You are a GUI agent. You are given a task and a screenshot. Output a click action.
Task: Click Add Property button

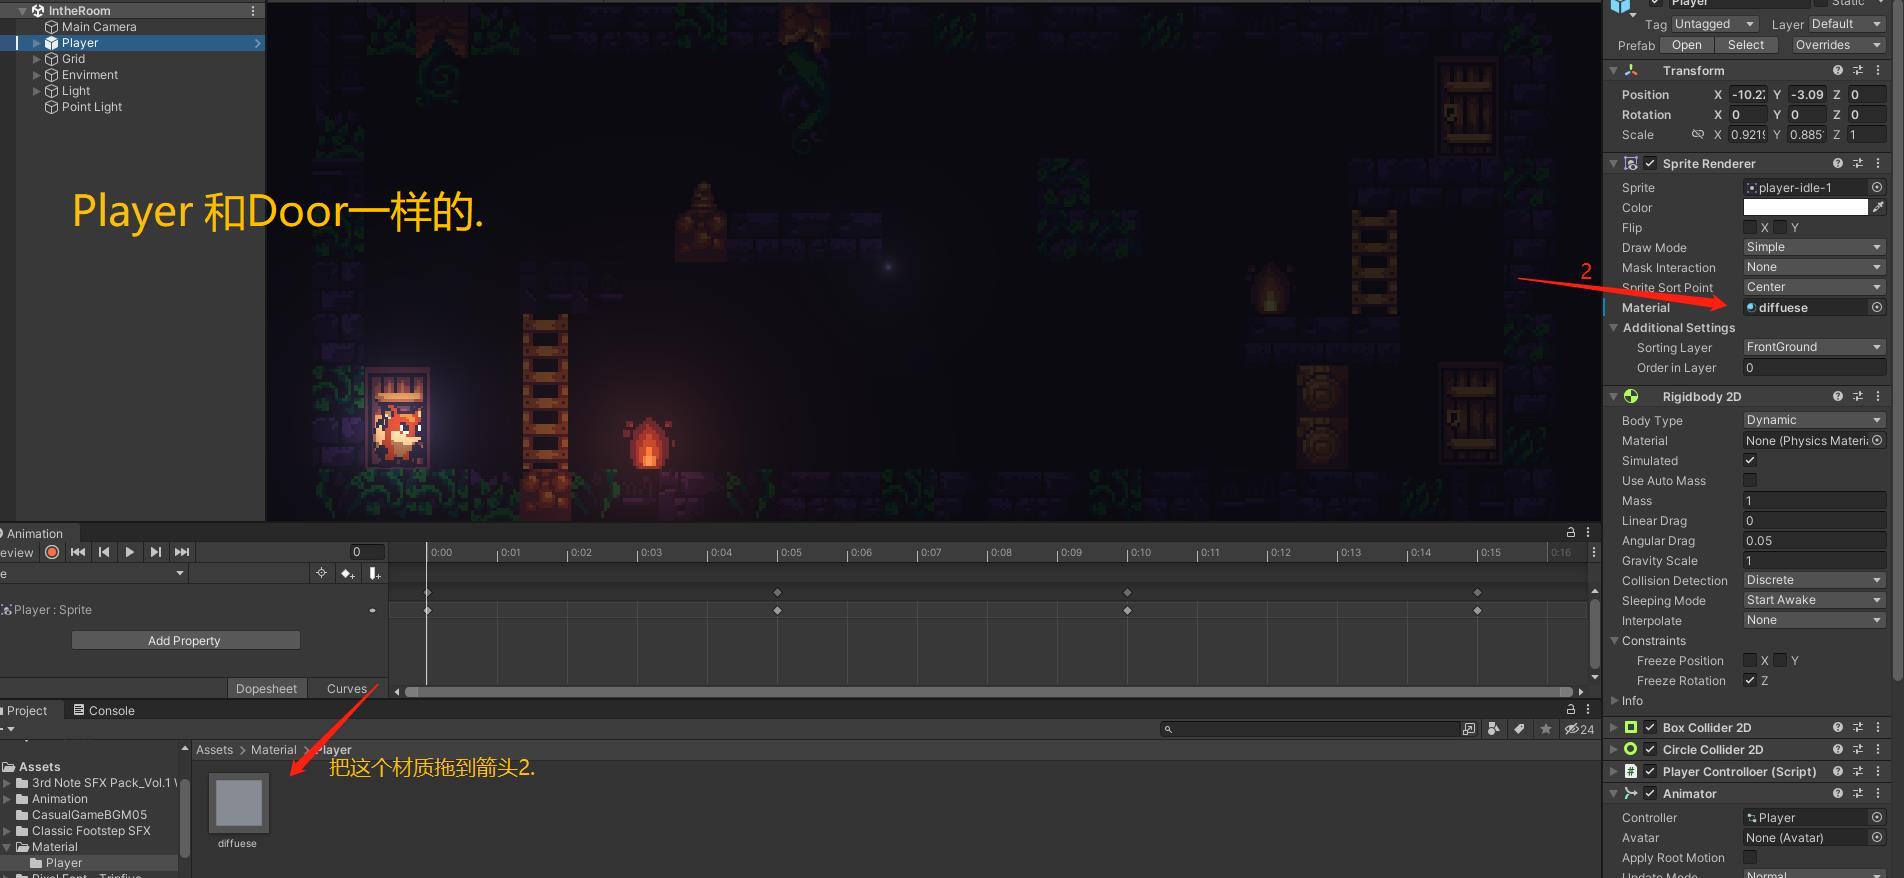click(x=185, y=640)
